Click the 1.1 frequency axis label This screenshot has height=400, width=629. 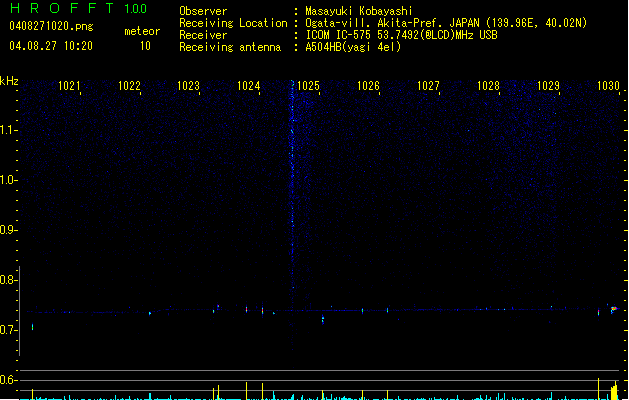(8, 130)
